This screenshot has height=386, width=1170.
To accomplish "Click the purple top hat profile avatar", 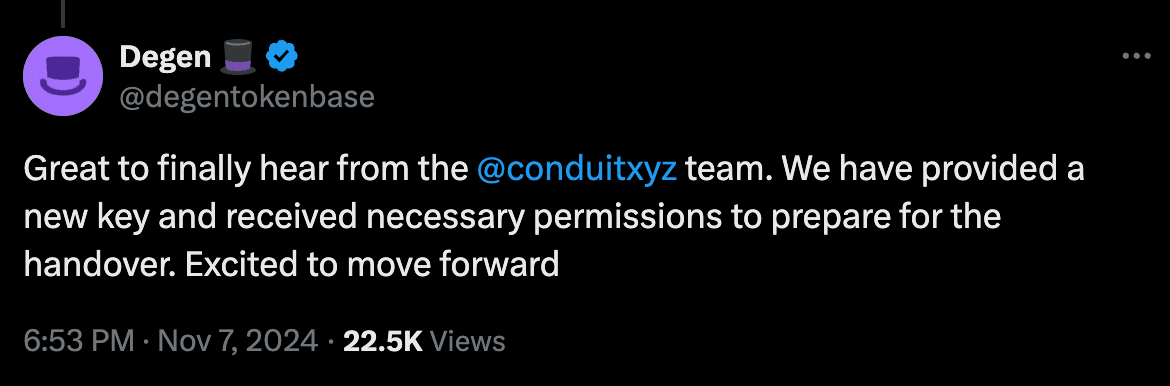I will coord(63,75).
